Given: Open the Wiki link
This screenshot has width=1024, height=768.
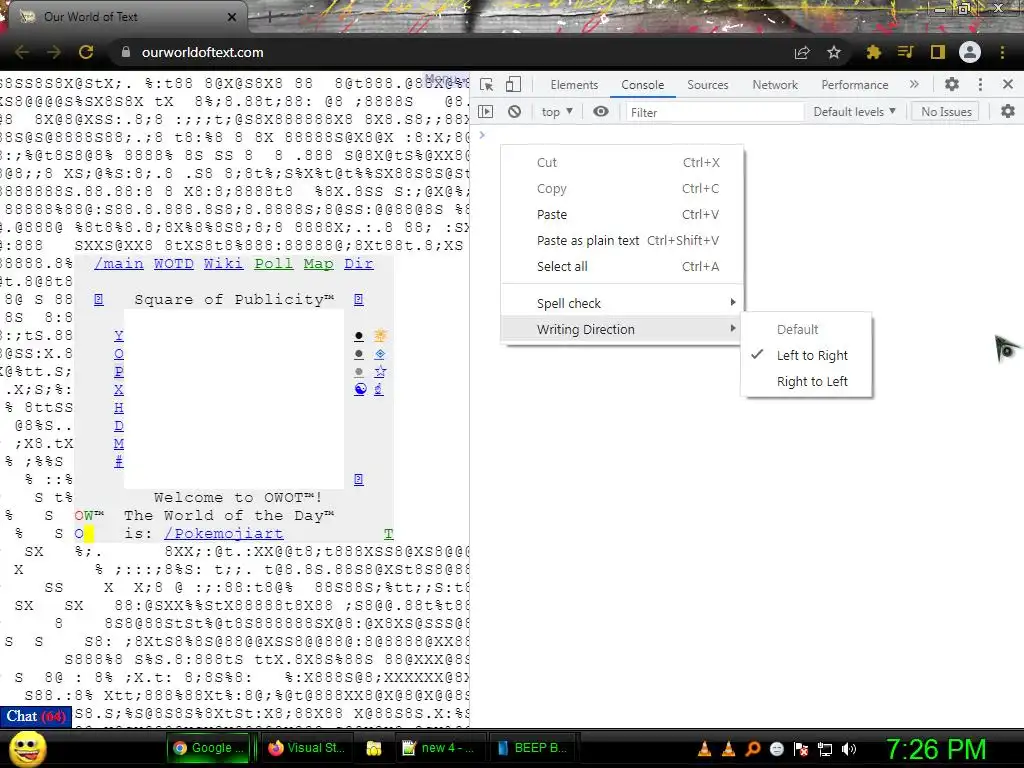Looking at the screenshot, I should [x=223, y=263].
